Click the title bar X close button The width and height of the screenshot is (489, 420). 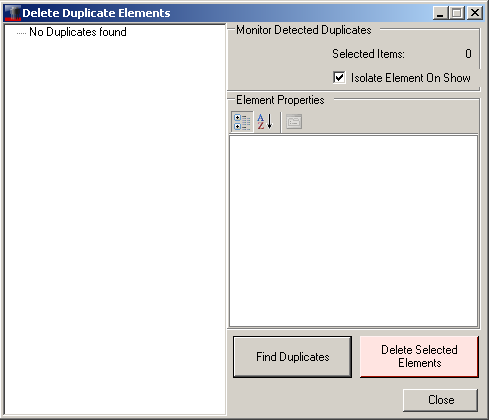click(x=475, y=13)
